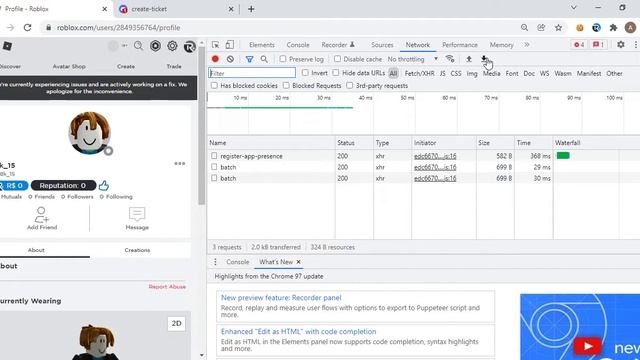Open the register-app-presence initiator link

coord(435,156)
